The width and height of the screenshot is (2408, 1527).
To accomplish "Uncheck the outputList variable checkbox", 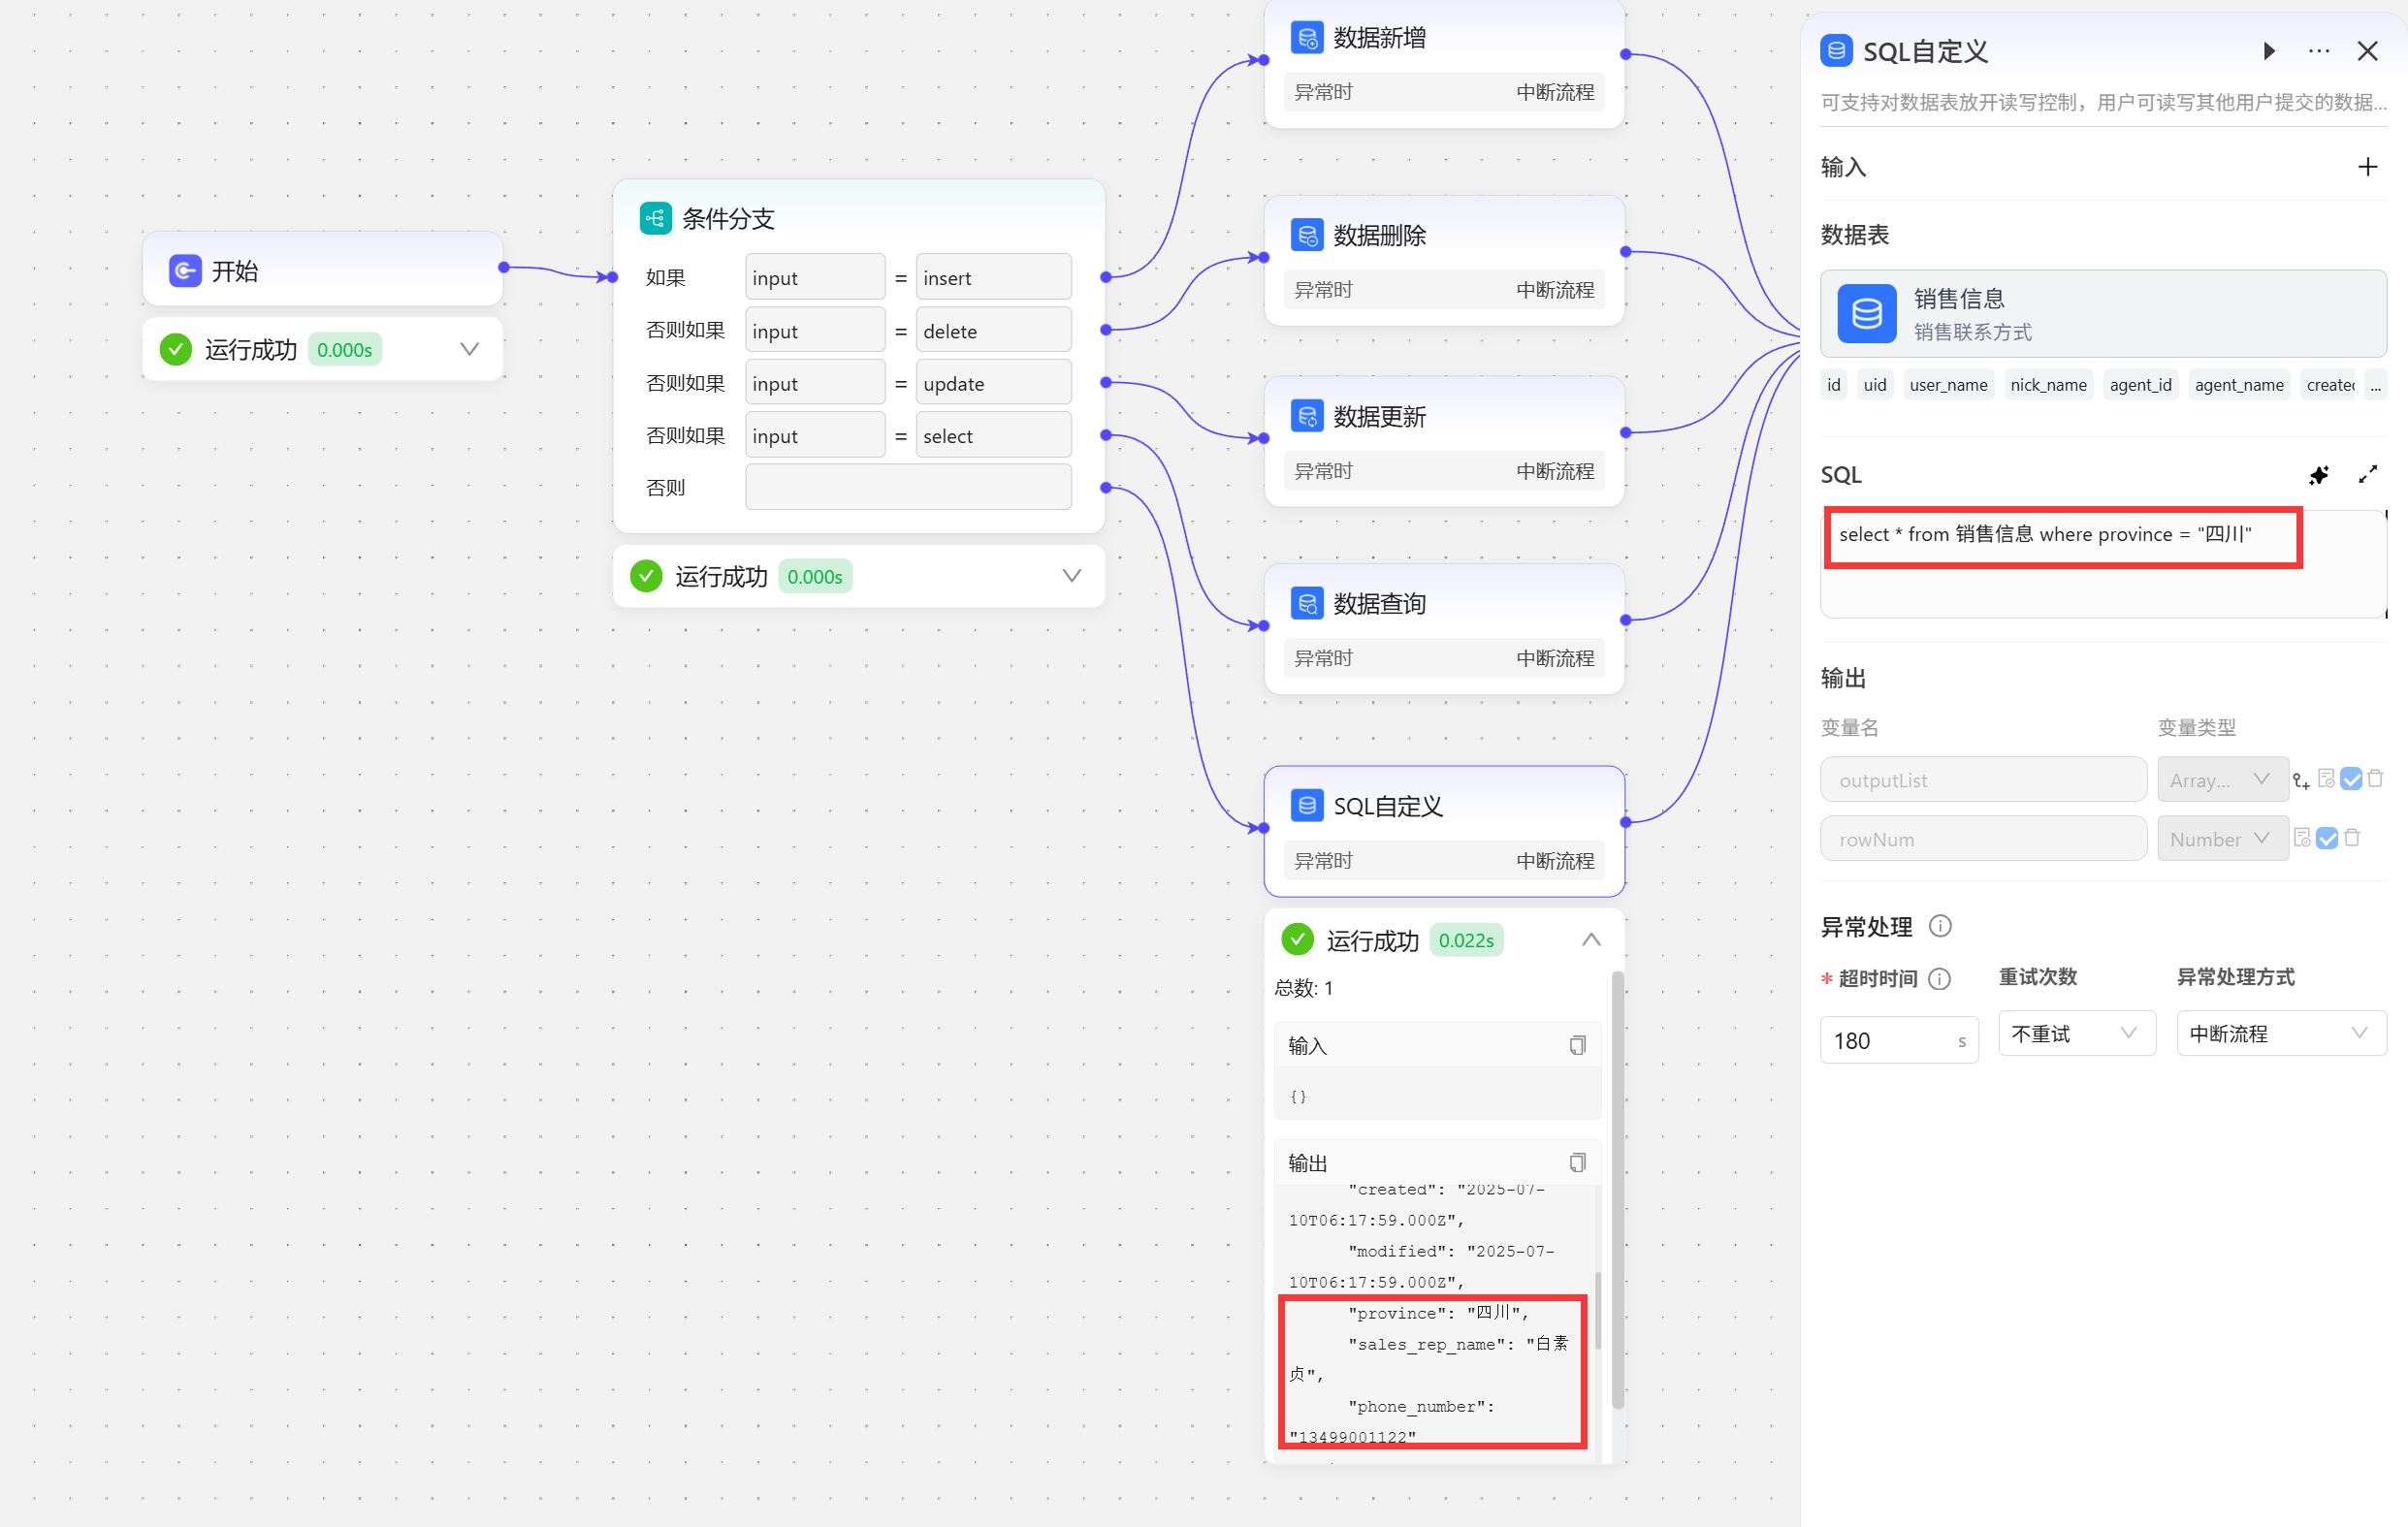I will click(2351, 779).
